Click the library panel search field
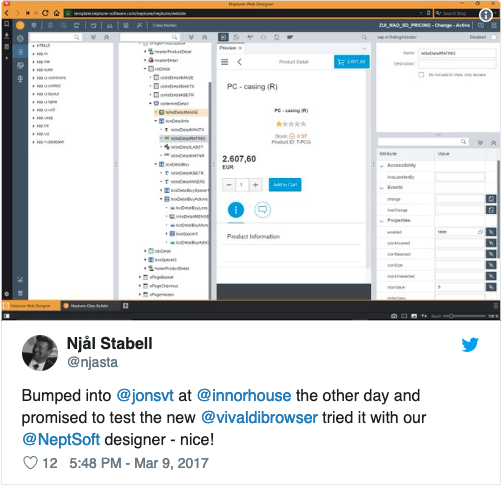Viewport: 501px width, 485px height. pyautogui.click(x=55, y=37)
